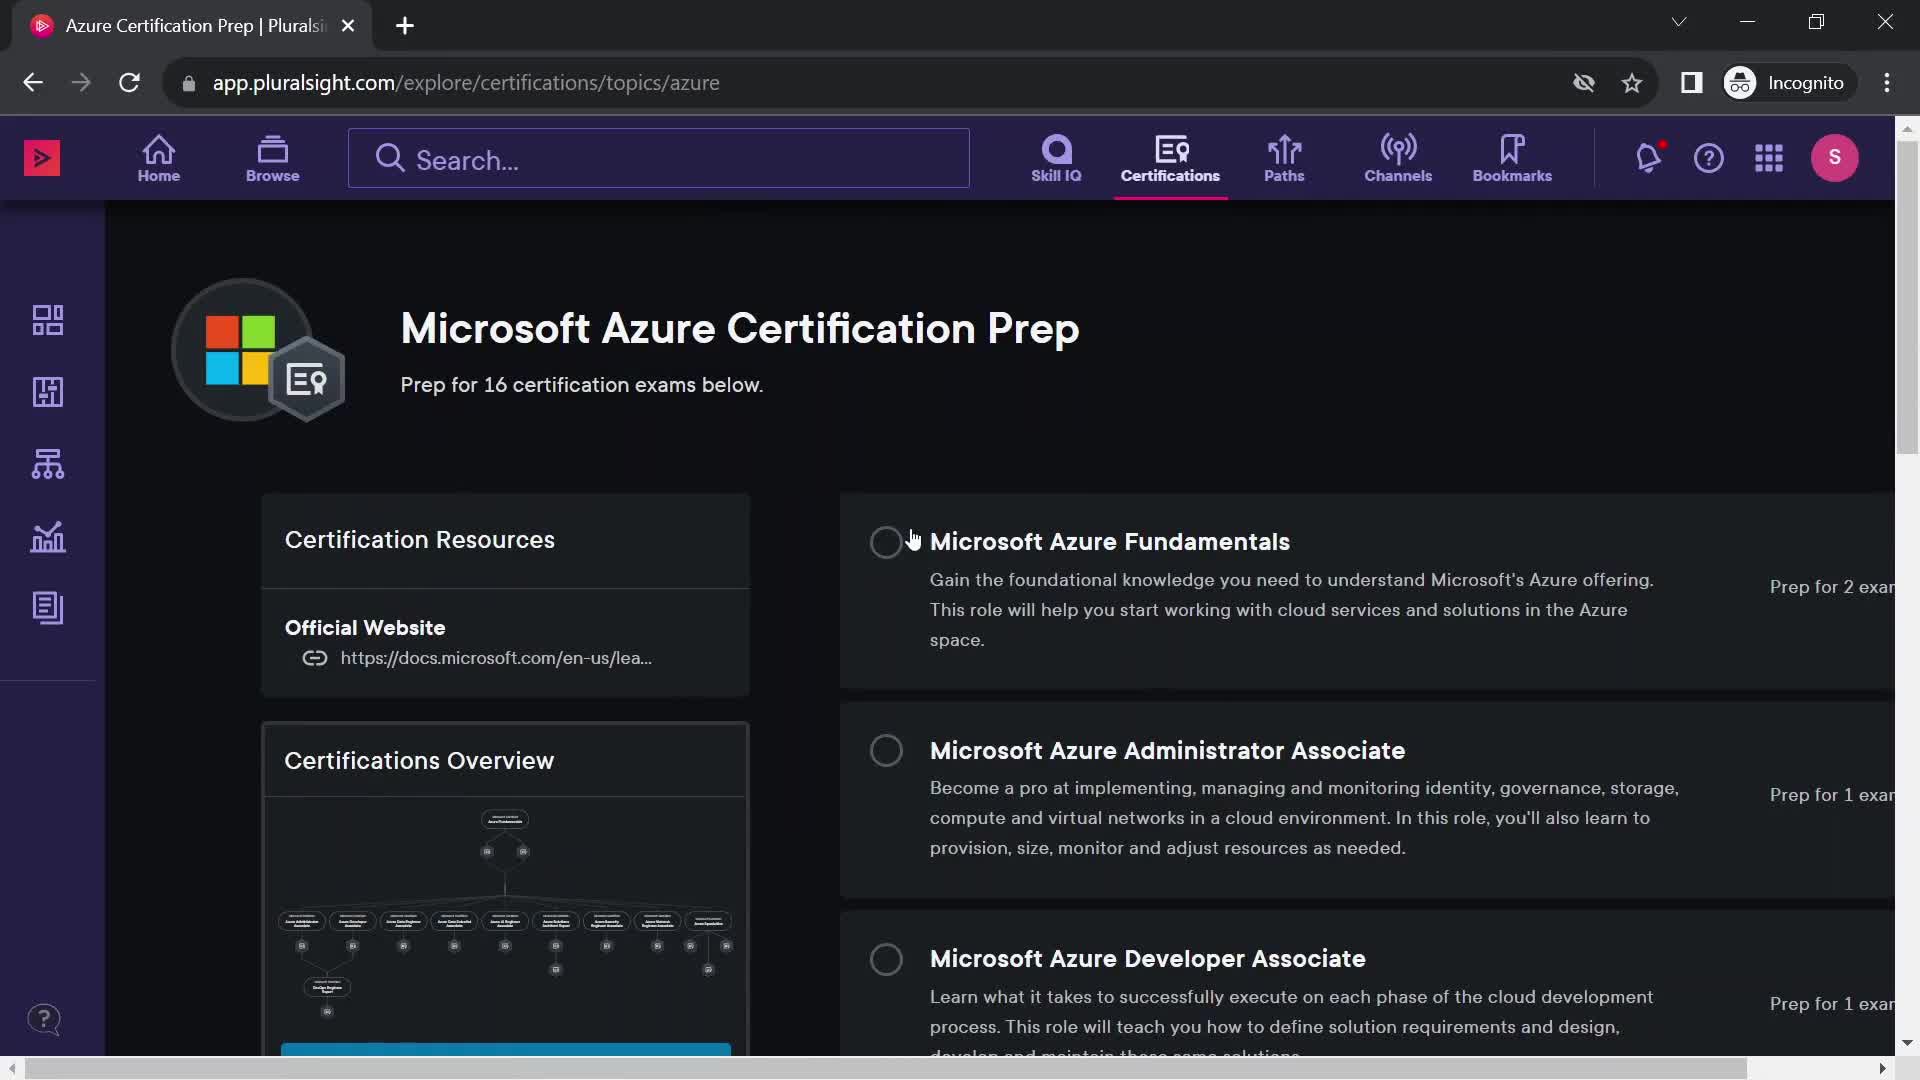Screen dimensions: 1920x1080
Task: Open the tab search dropdown chevron
Action: coord(1679,22)
